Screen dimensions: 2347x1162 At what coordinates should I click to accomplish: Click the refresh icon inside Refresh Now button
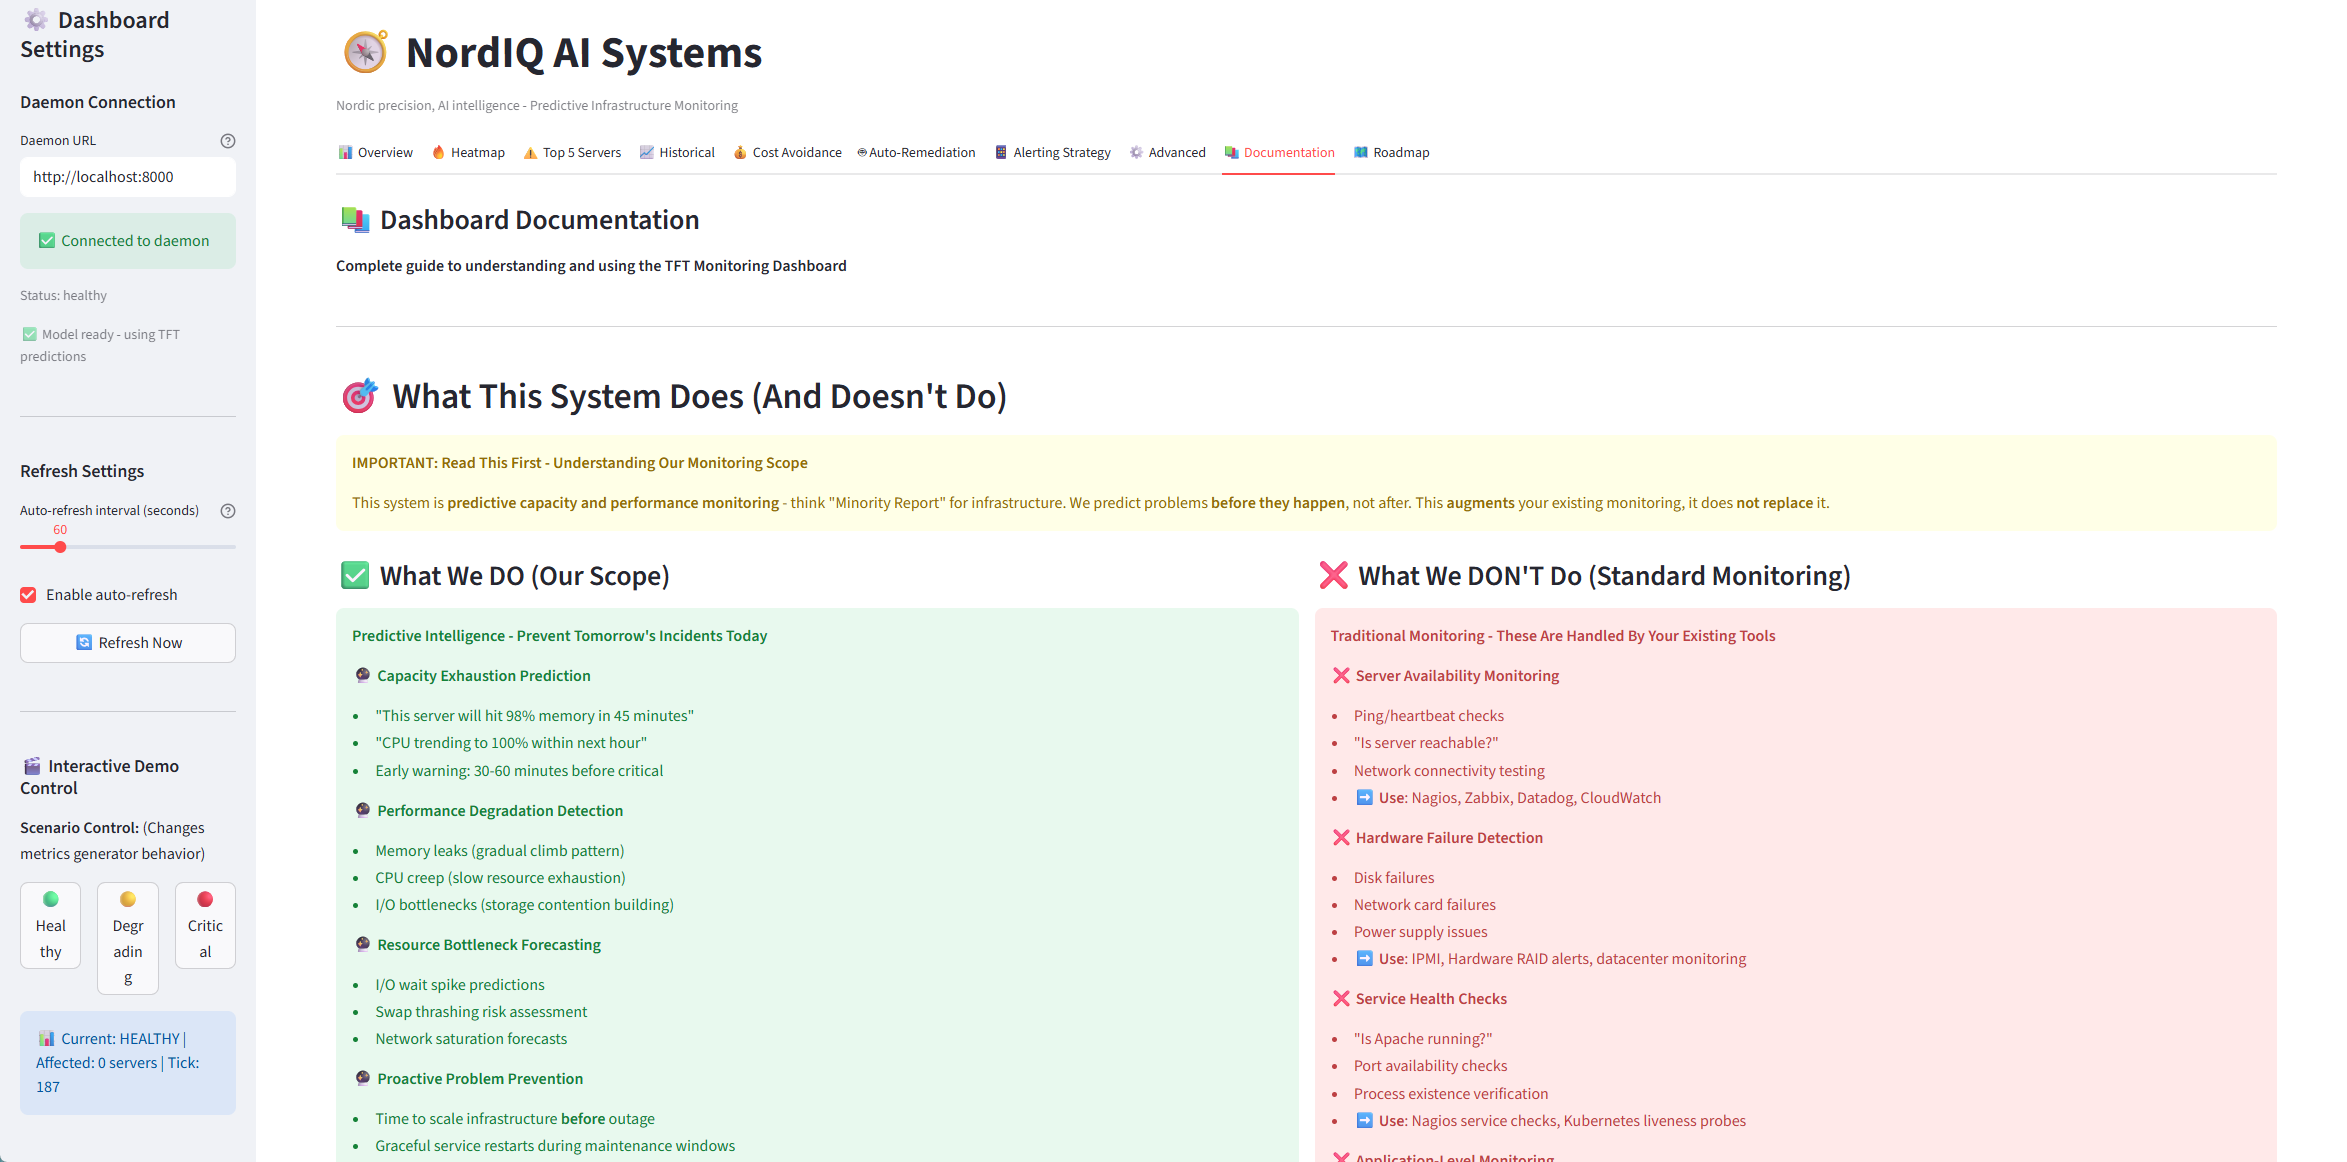(84, 642)
